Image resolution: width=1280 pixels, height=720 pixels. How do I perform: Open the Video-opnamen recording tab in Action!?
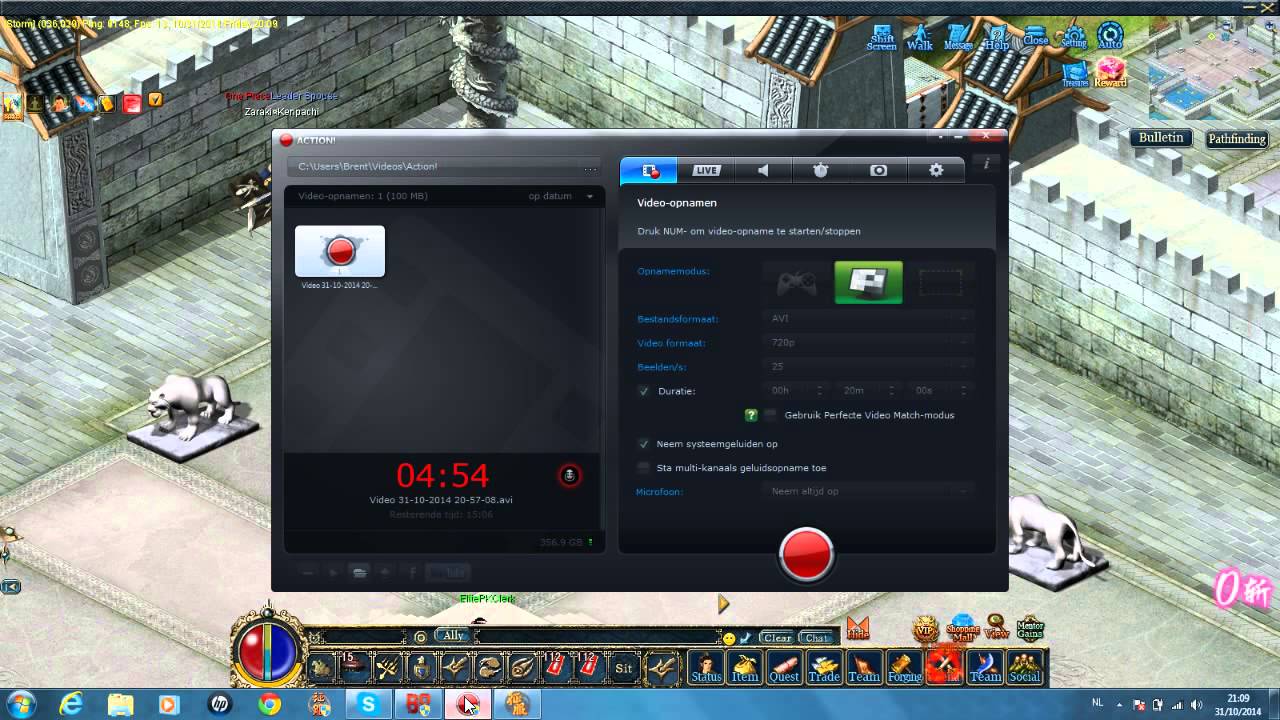[649, 170]
